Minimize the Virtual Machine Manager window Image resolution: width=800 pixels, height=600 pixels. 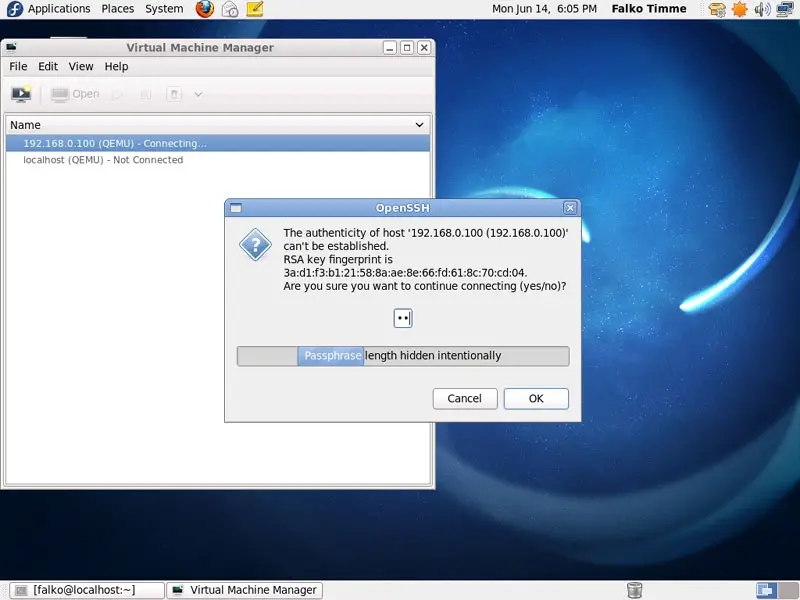(x=390, y=47)
